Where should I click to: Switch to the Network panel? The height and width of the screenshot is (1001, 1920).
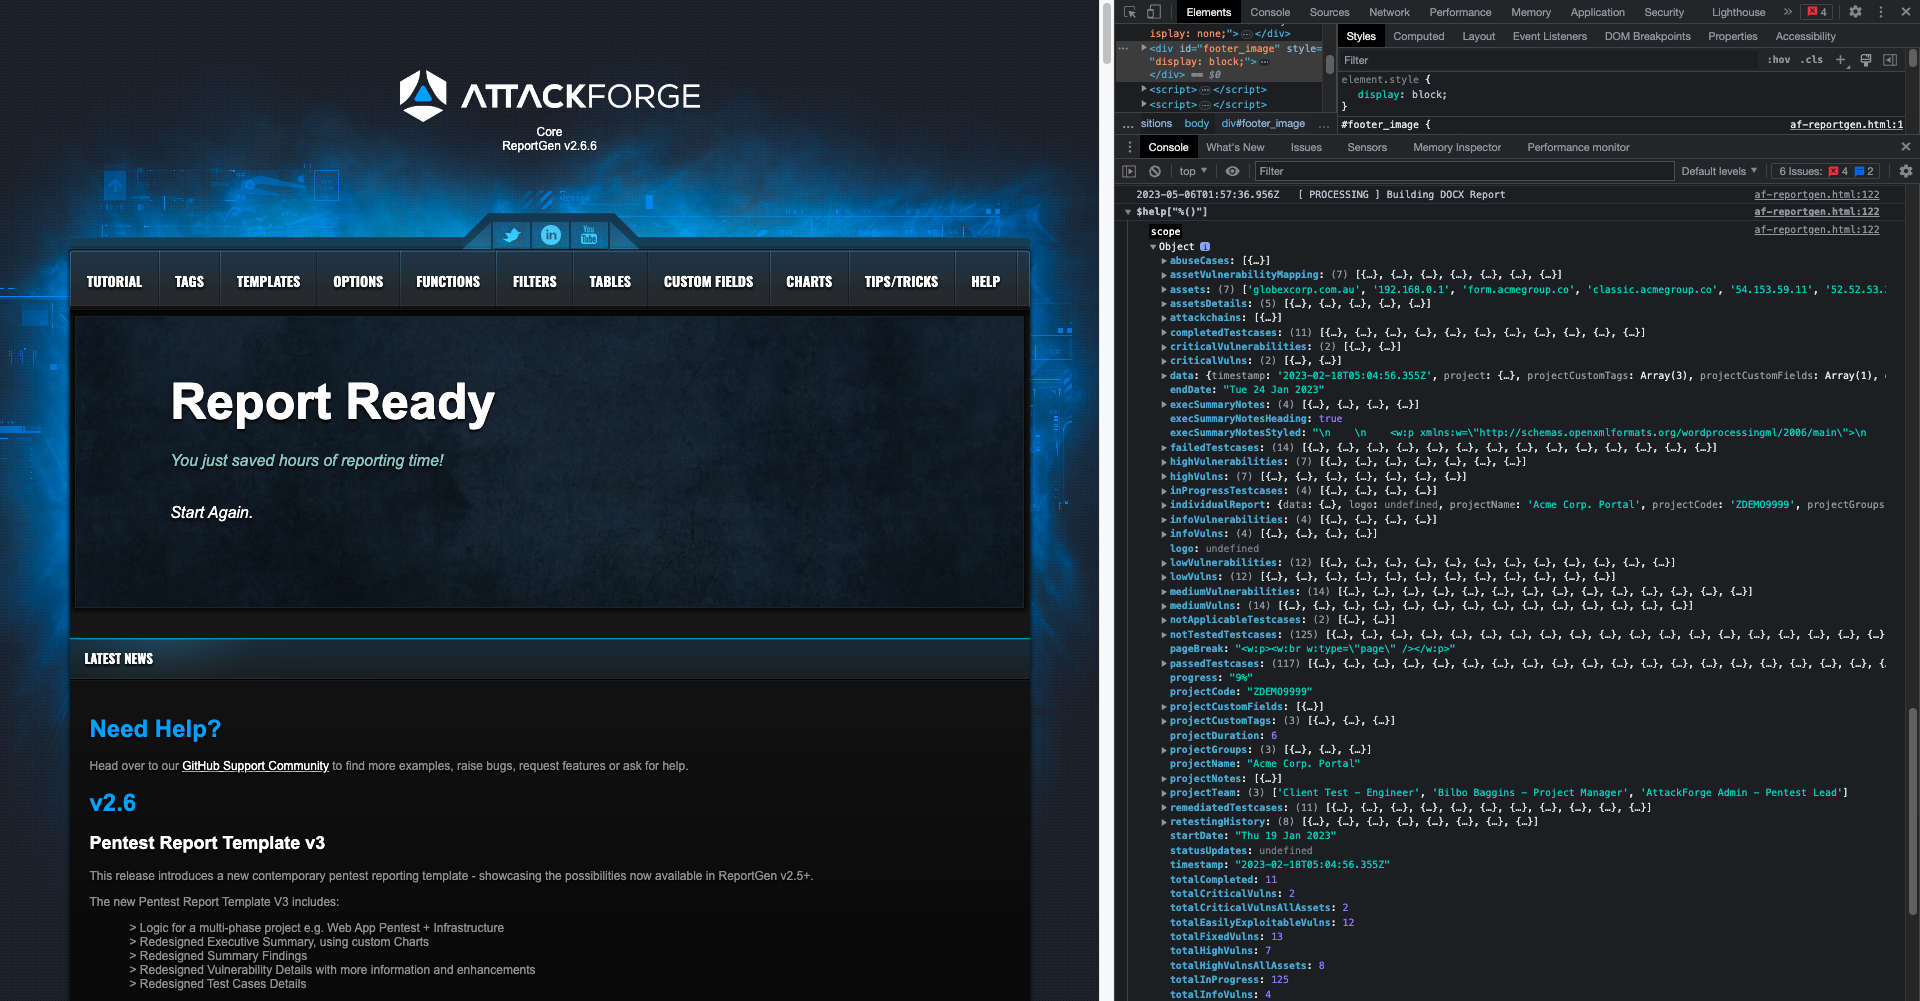pos(1389,12)
